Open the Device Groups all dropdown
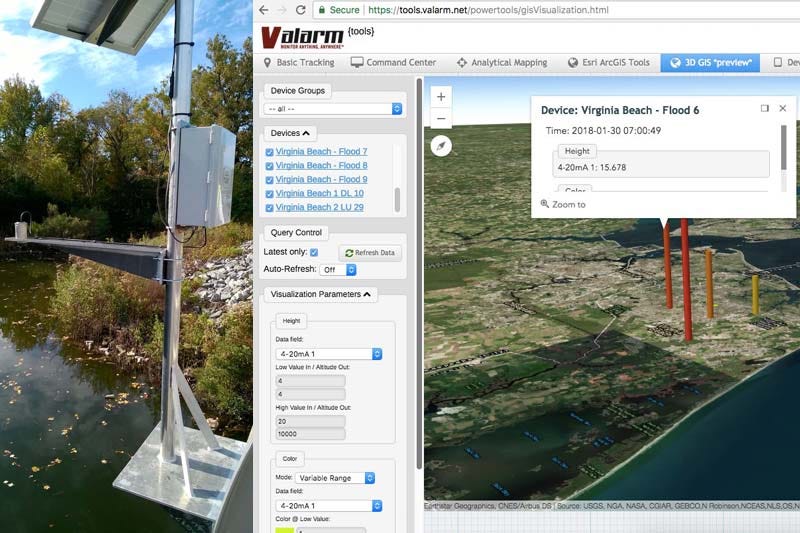Screen dimensions: 800x533 coord(333,109)
